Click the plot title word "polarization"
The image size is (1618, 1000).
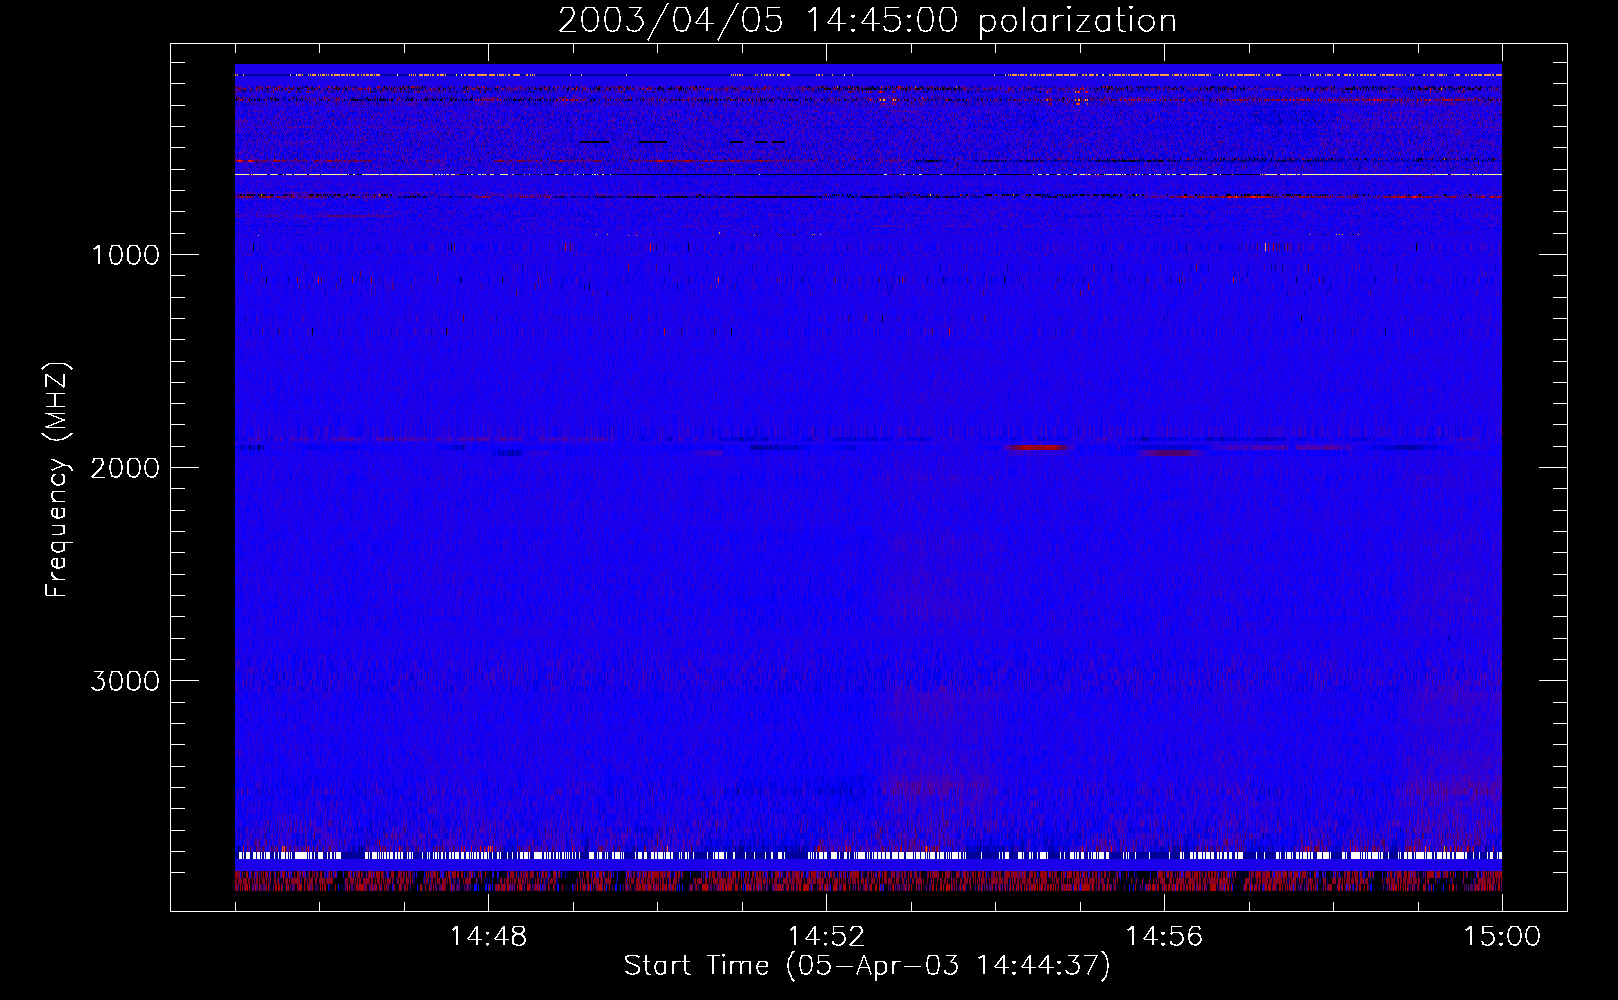(x=1077, y=21)
